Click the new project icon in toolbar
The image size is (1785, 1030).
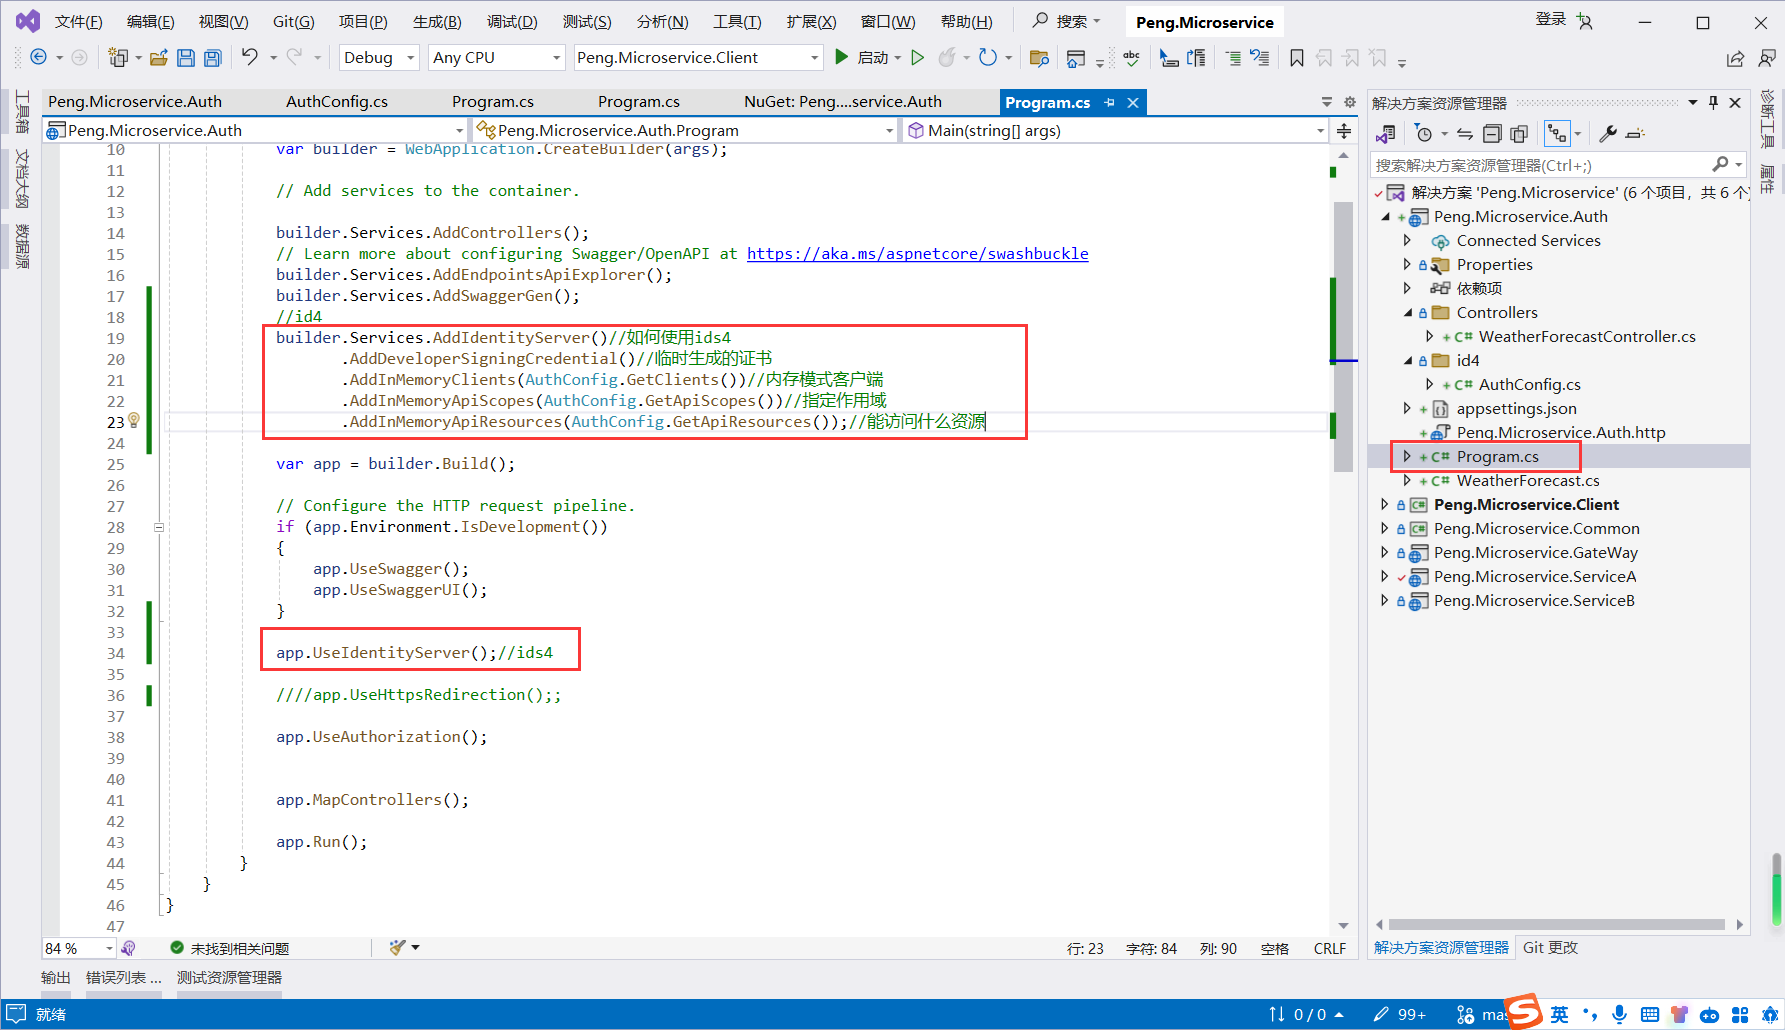(x=118, y=58)
